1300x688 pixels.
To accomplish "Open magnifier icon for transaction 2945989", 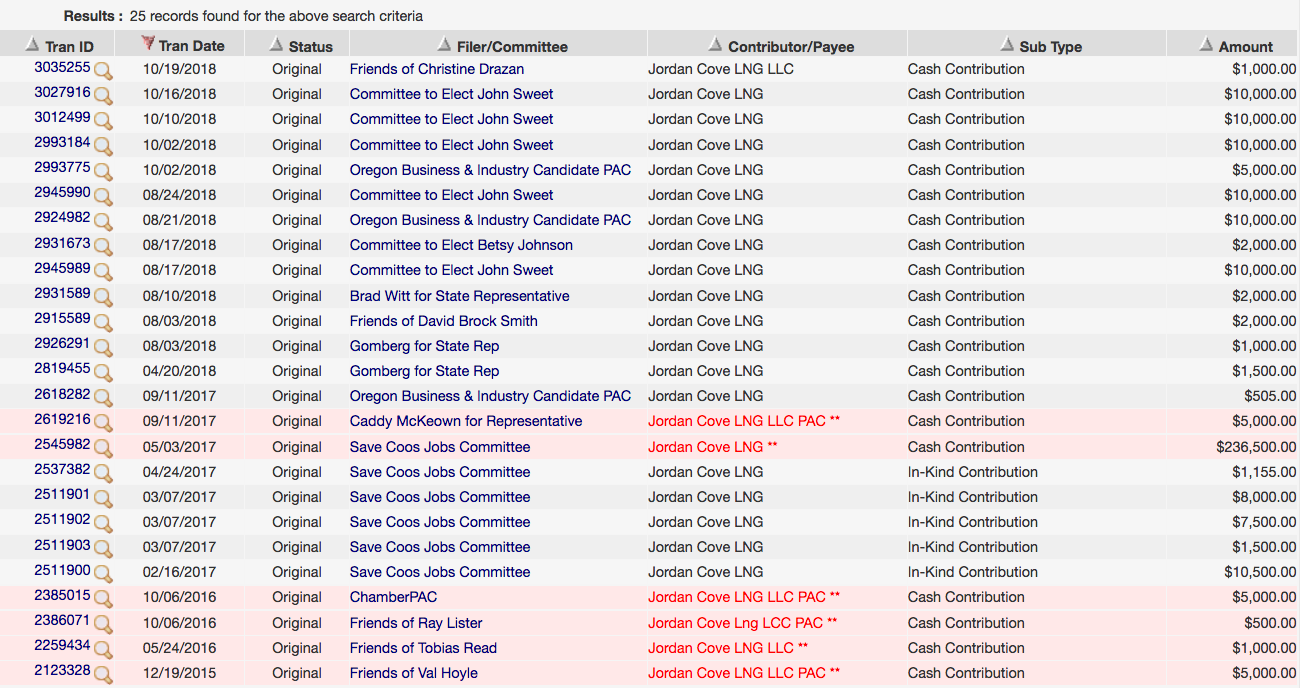I will 103,272.
